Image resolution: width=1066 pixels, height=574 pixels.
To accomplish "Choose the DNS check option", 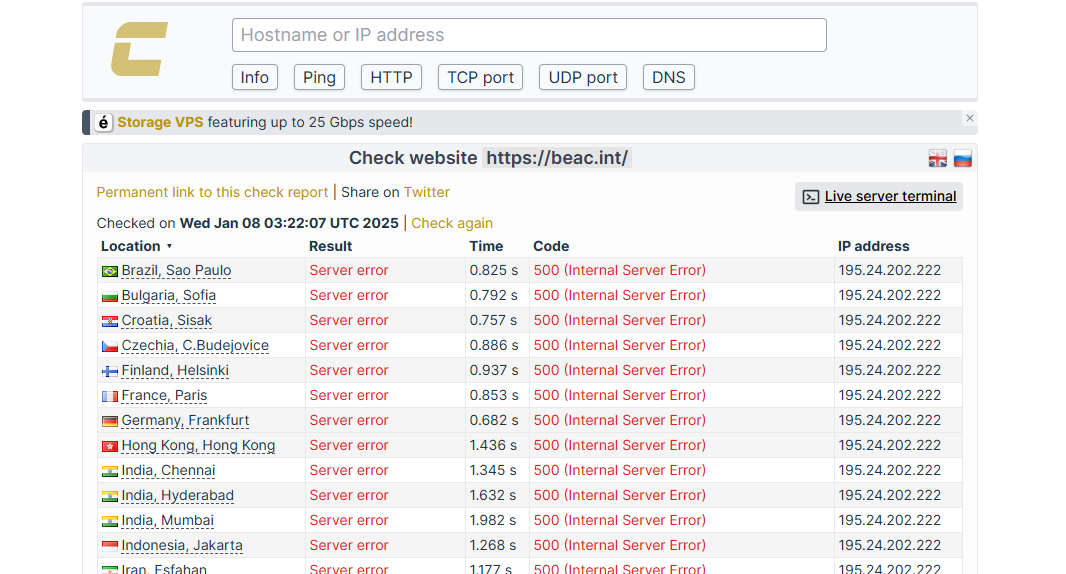I will coord(668,77).
